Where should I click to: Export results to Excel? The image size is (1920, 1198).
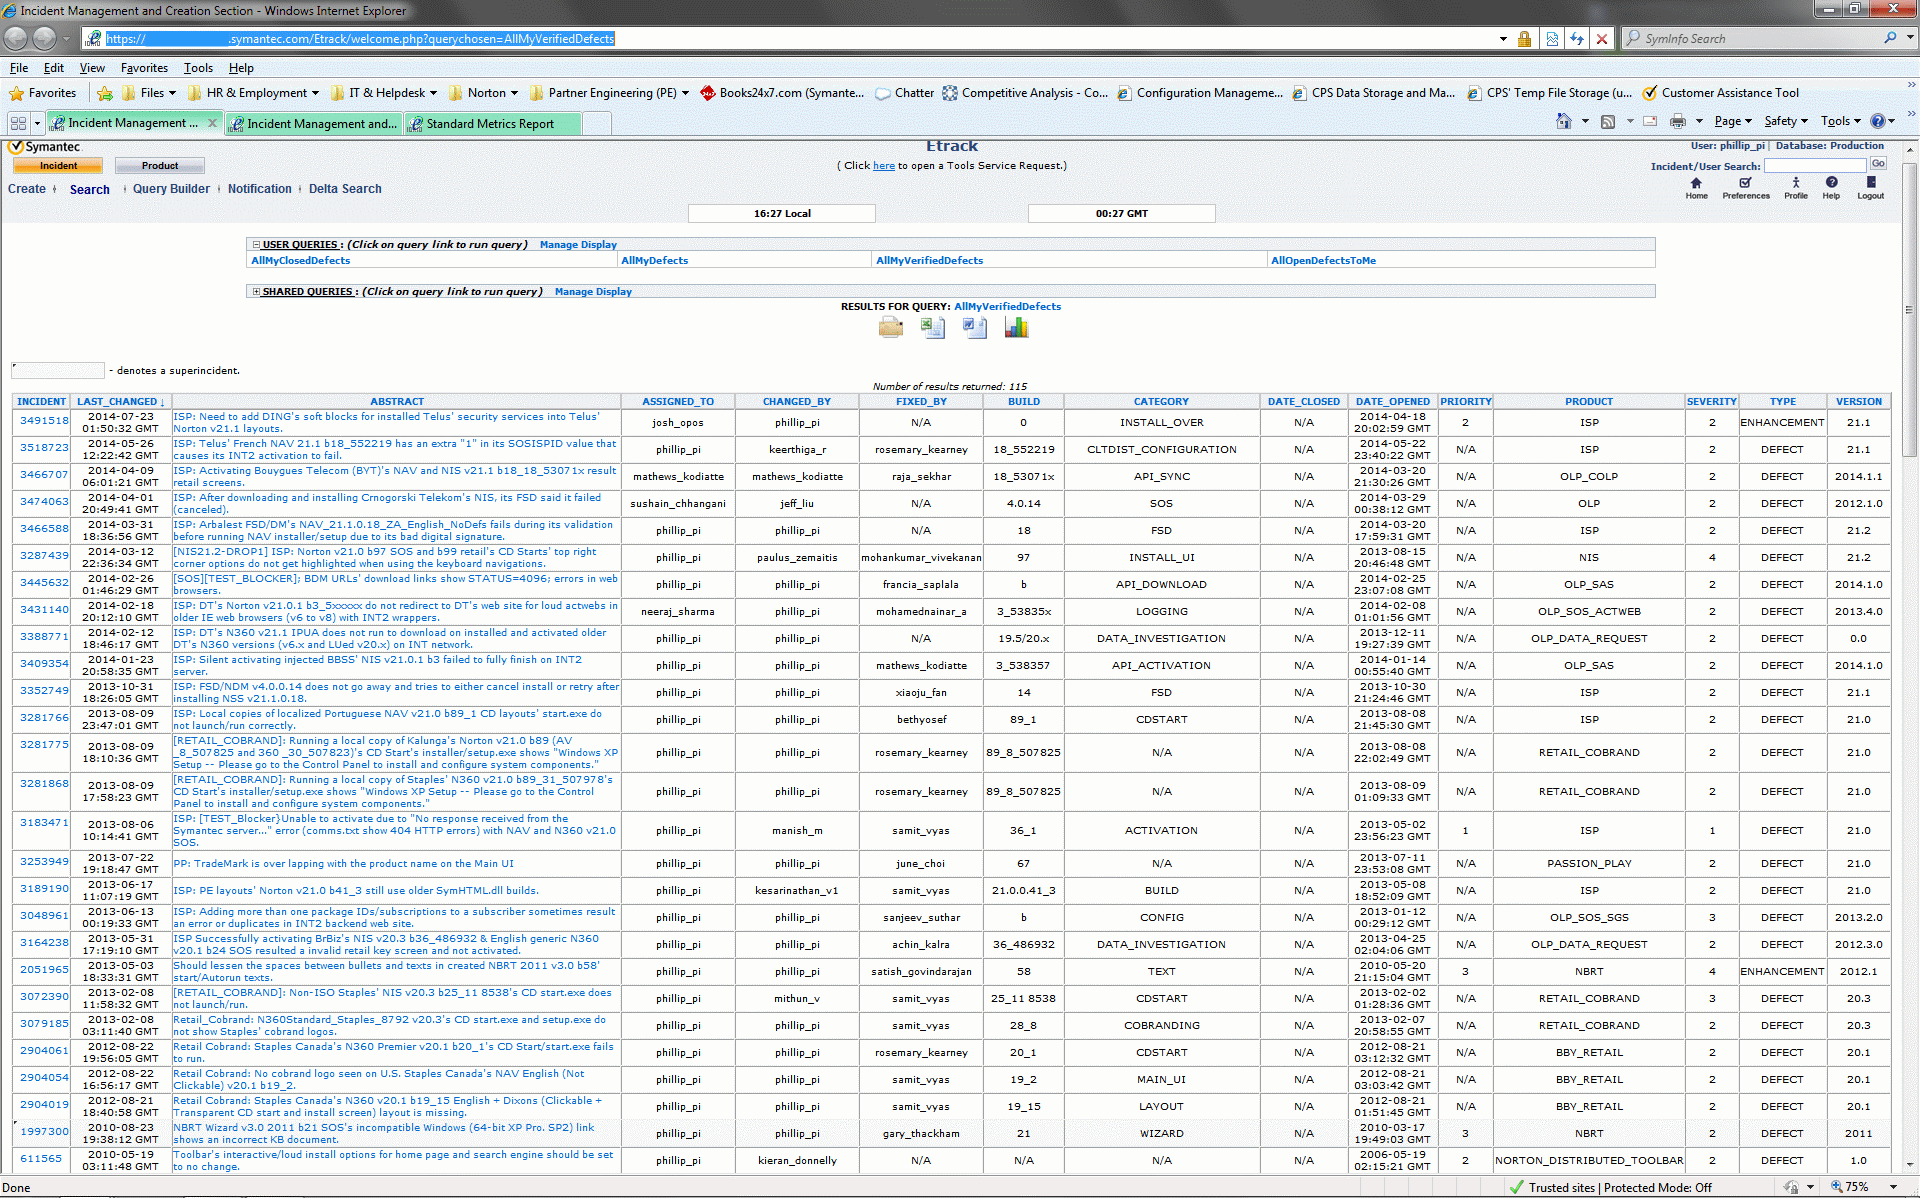click(x=932, y=328)
